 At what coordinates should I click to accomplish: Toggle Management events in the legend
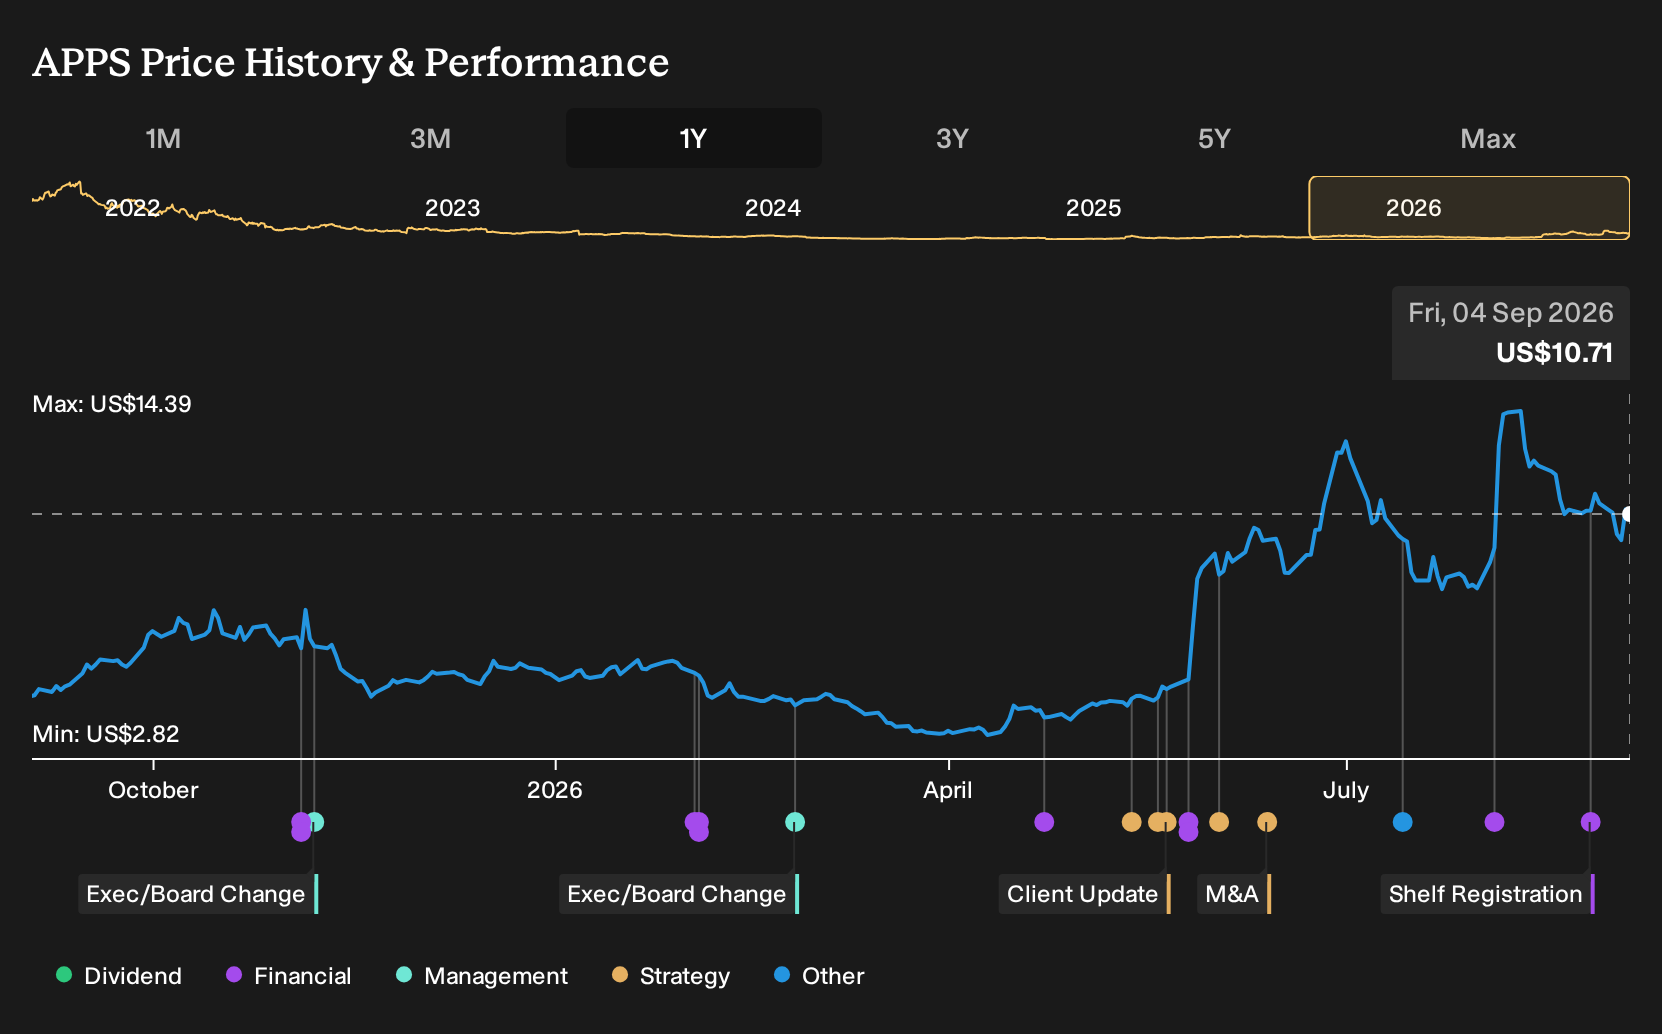pyautogui.click(x=482, y=976)
